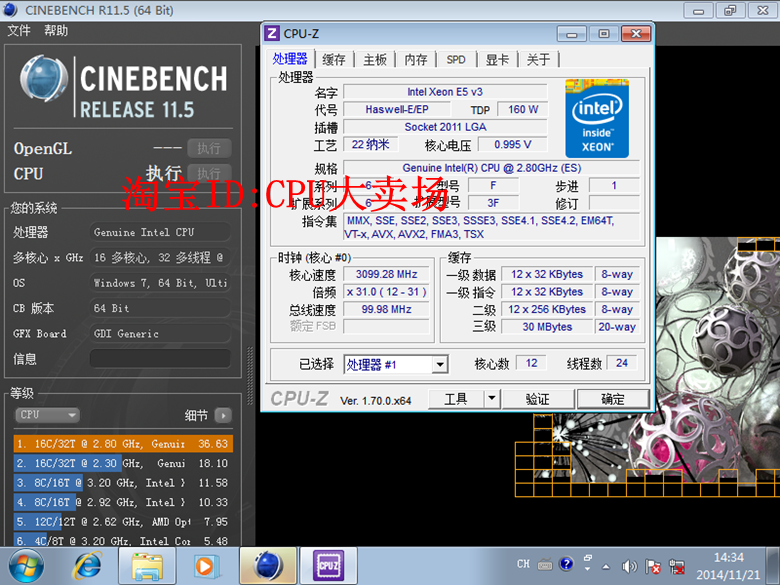Expand the 工具 dropdown arrow
Image resolution: width=780 pixels, height=585 pixels.
tap(492, 399)
